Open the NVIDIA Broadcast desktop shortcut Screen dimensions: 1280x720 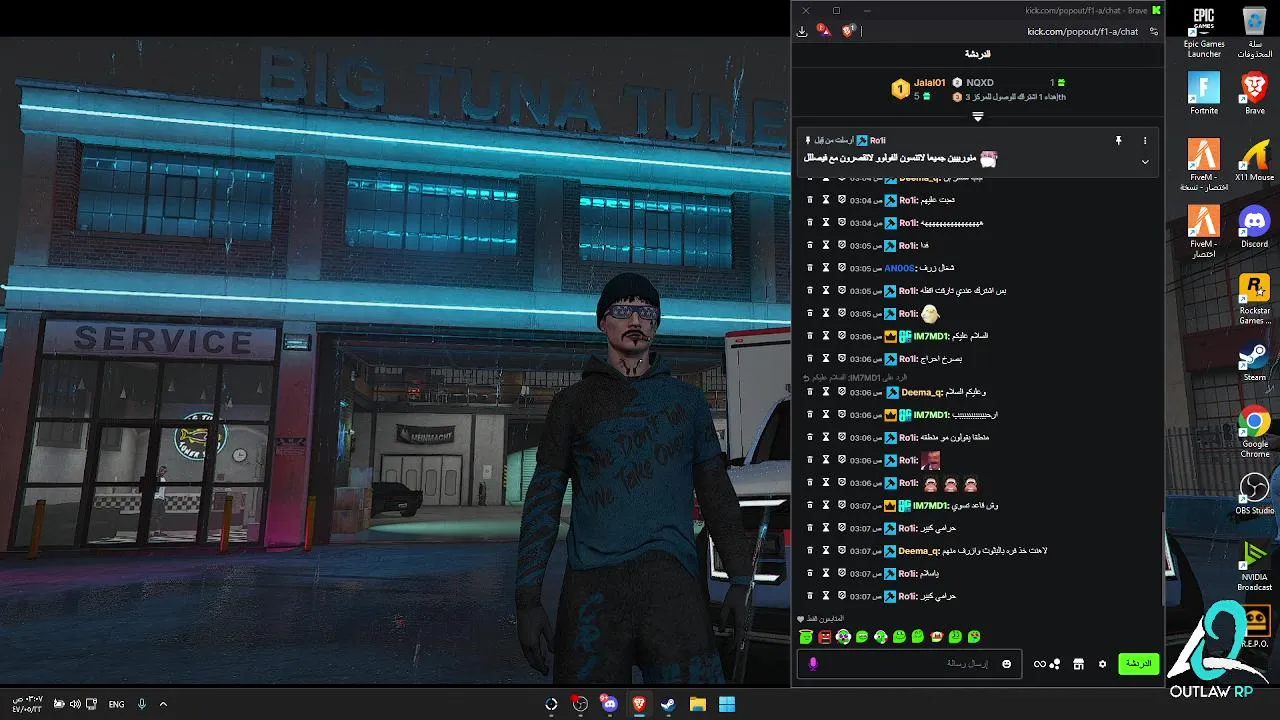point(1254,566)
